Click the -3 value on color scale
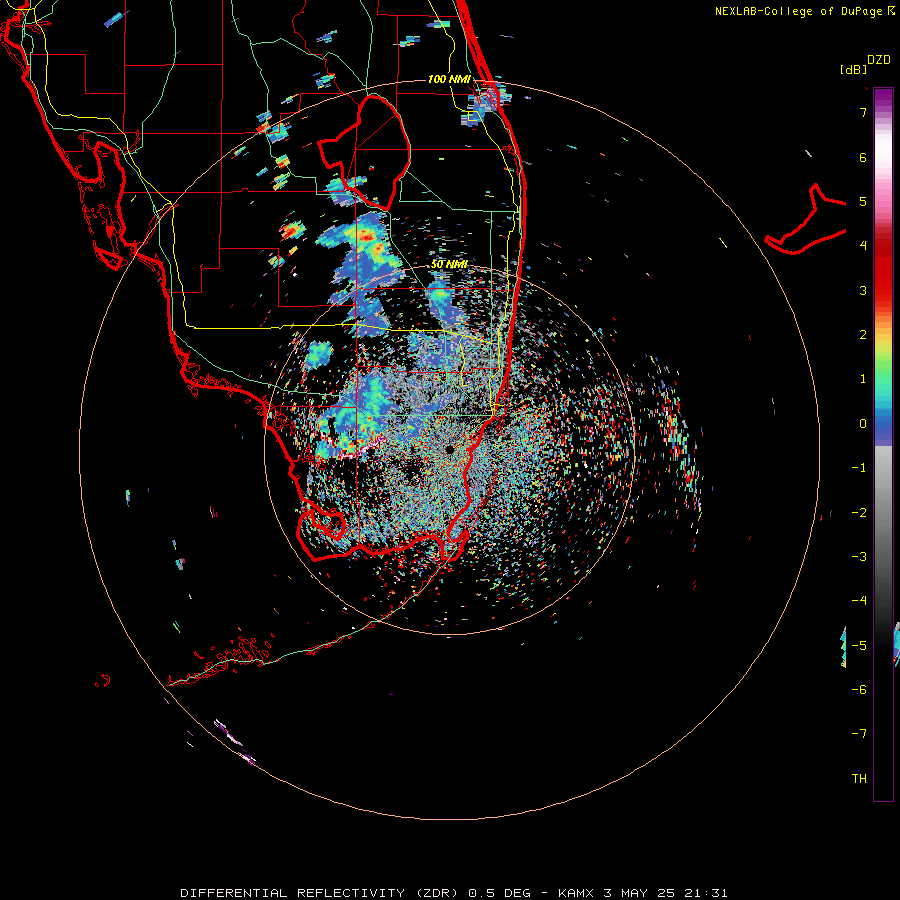The height and width of the screenshot is (900, 900). (859, 557)
